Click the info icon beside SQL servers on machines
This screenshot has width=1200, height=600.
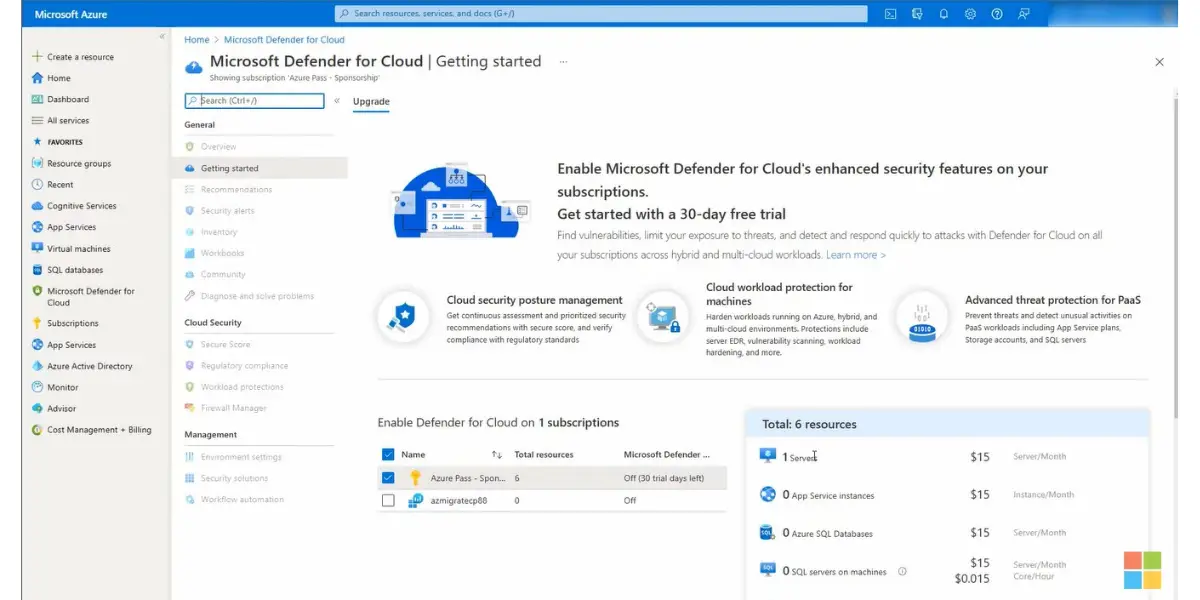click(x=902, y=572)
